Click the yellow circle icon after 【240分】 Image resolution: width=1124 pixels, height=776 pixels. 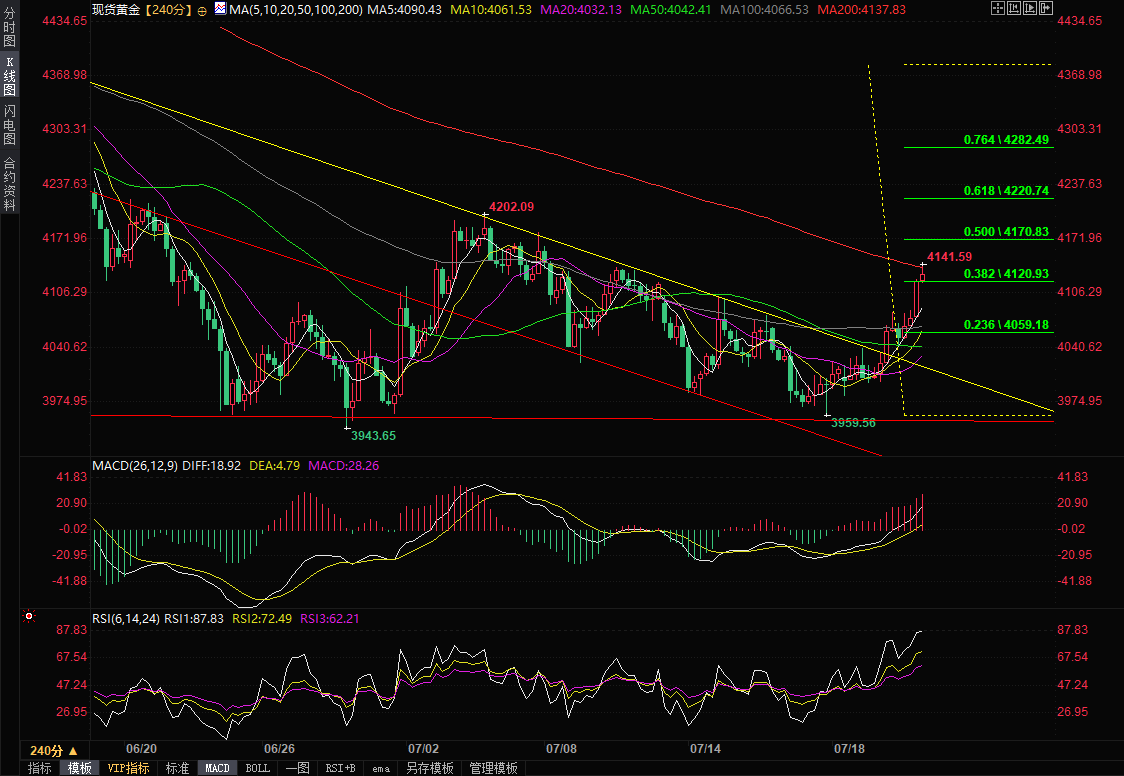(201, 10)
